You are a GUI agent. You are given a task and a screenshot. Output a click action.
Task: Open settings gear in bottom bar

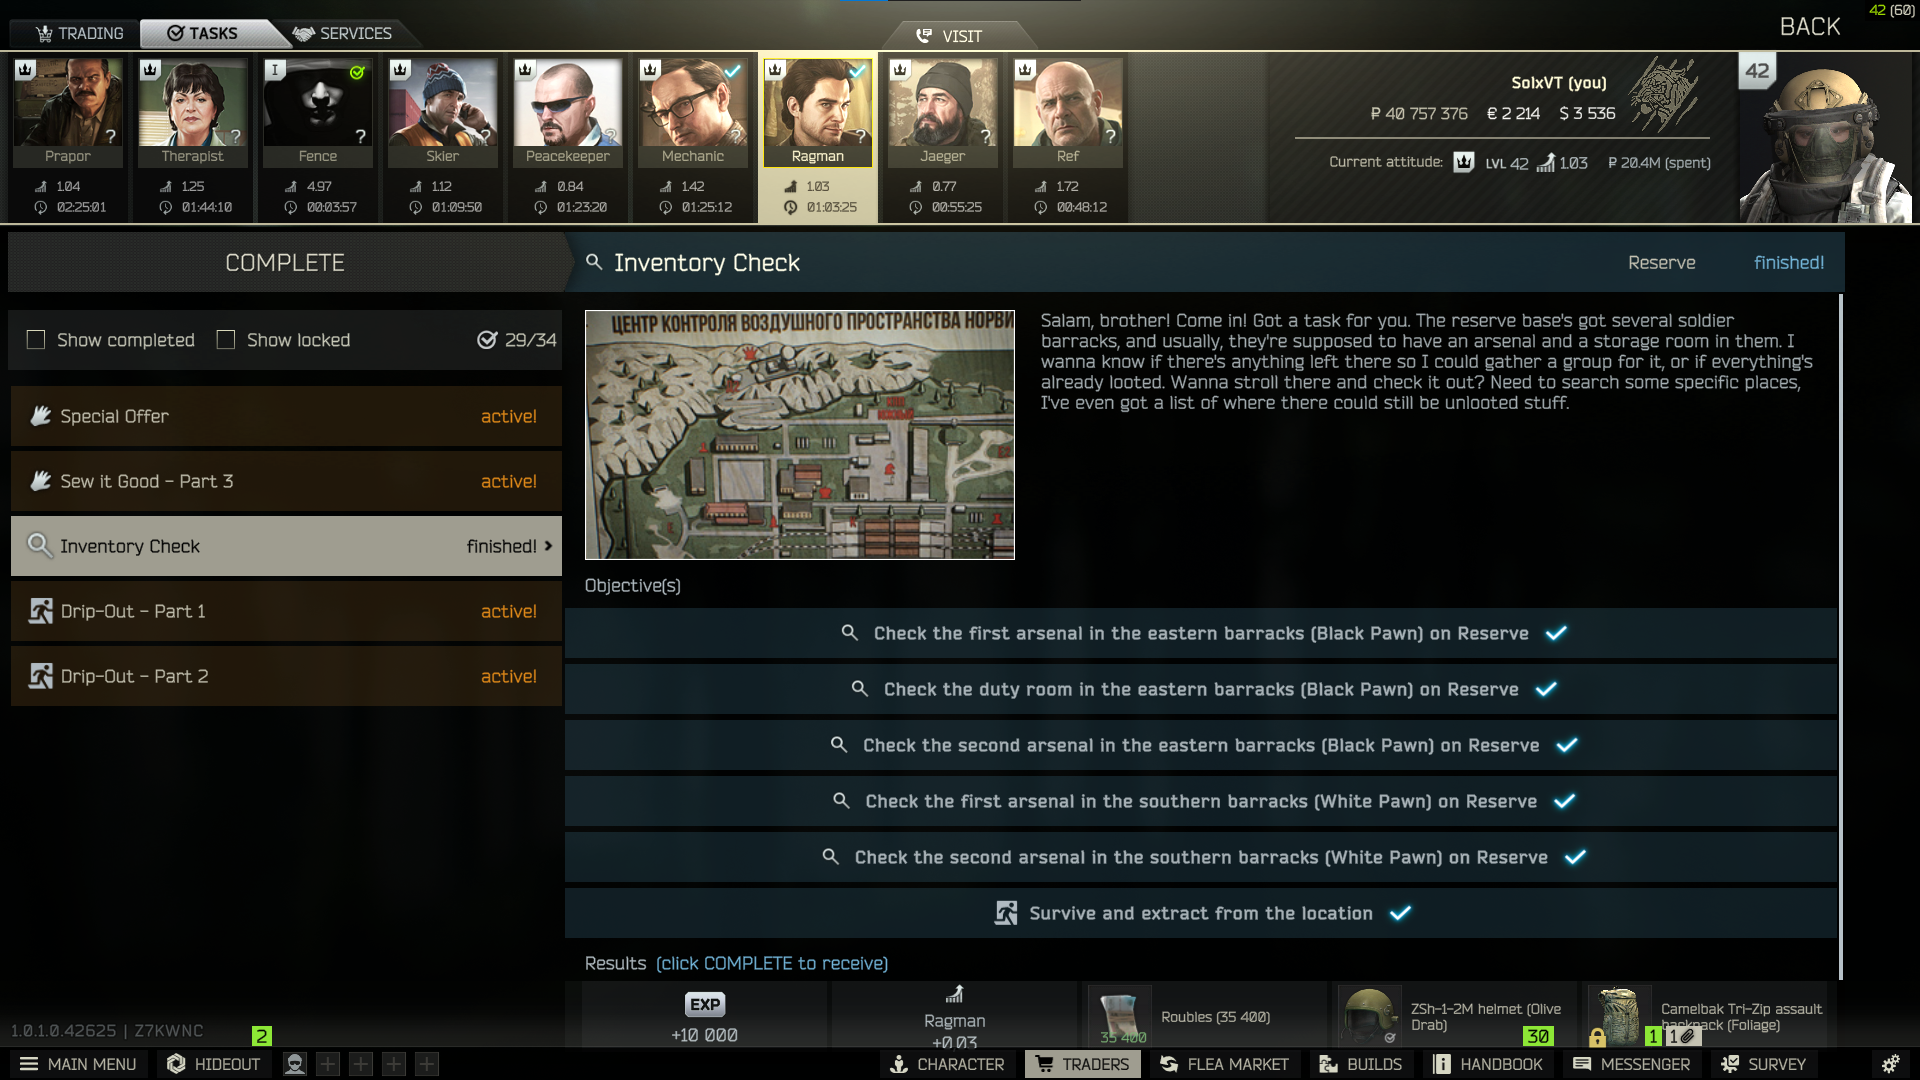pos(1890,1064)
